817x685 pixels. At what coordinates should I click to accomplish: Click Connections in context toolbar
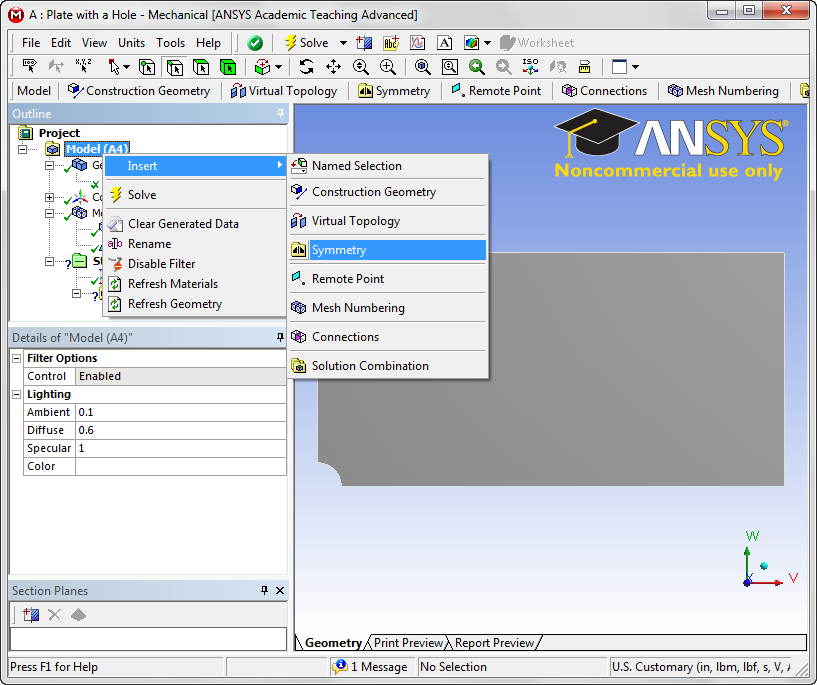[x=604, y=91]
